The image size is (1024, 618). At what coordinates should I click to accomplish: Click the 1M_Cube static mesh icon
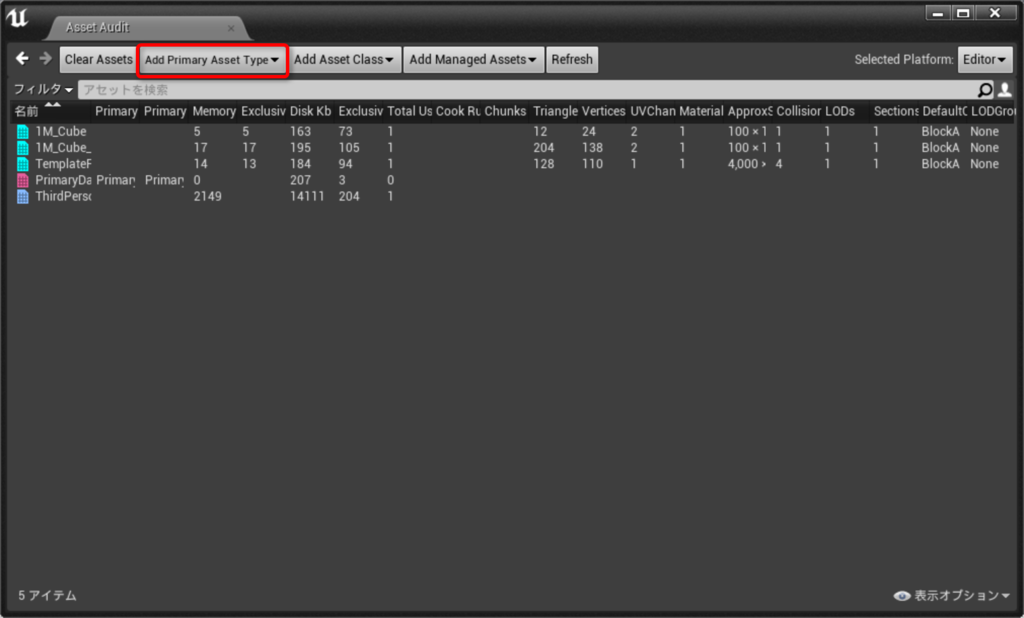tap(23, 132)
